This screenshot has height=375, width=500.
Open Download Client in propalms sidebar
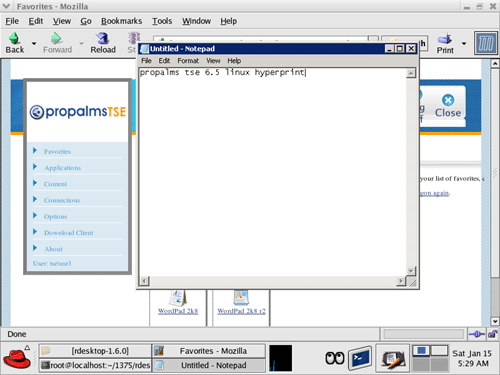pyautogui.click(x=69, y=233)
